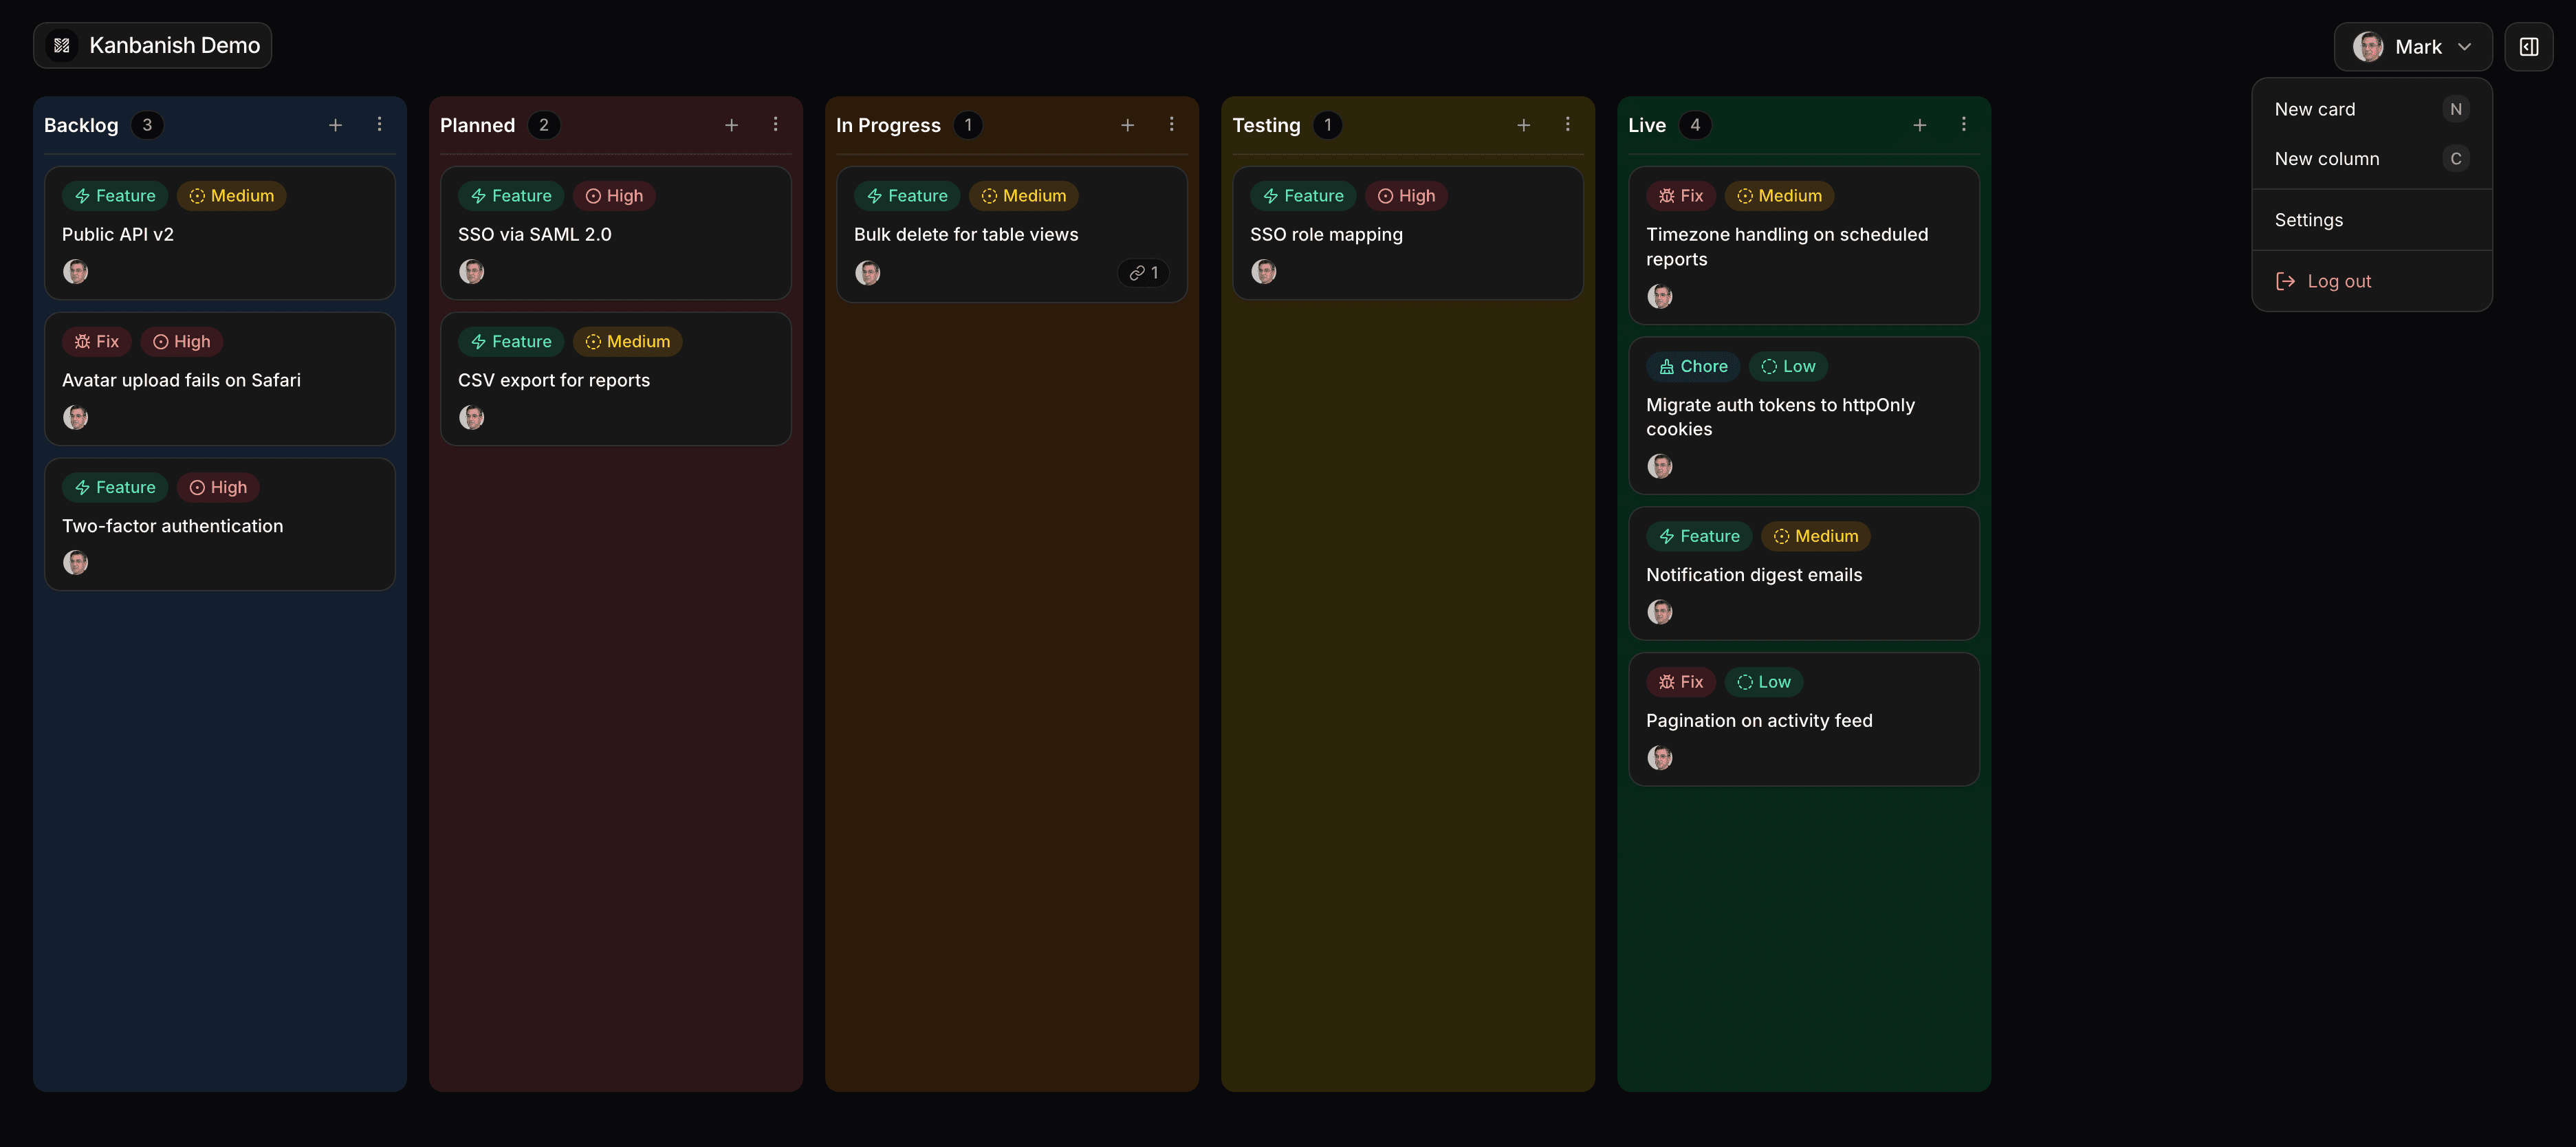Add a card to the Live column
The image size is (2576, 1147).
click(x=1920, y=125)
